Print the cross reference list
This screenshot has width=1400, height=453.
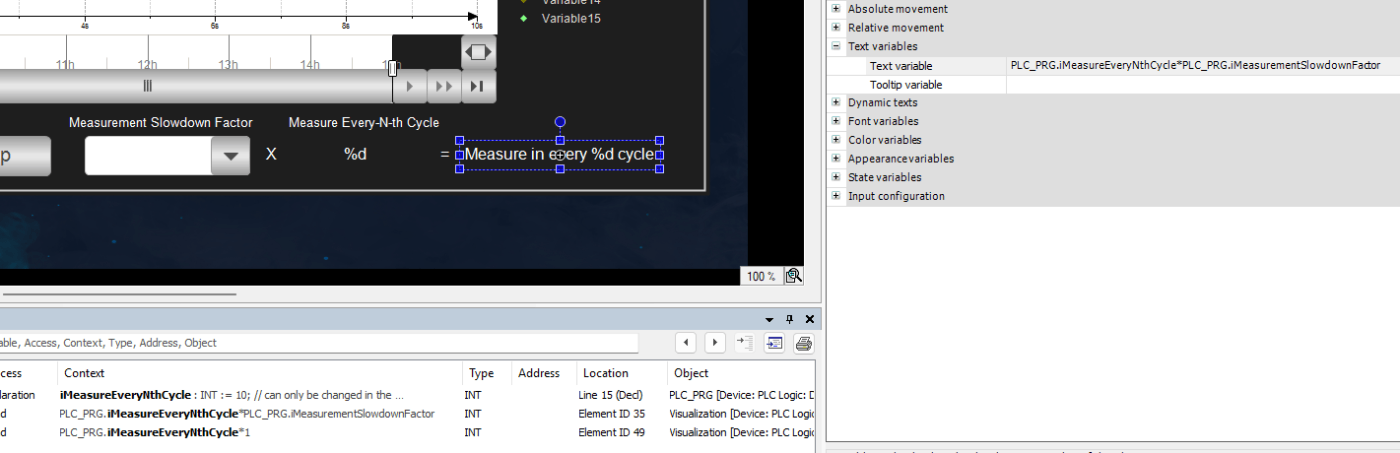click(803, 343)
